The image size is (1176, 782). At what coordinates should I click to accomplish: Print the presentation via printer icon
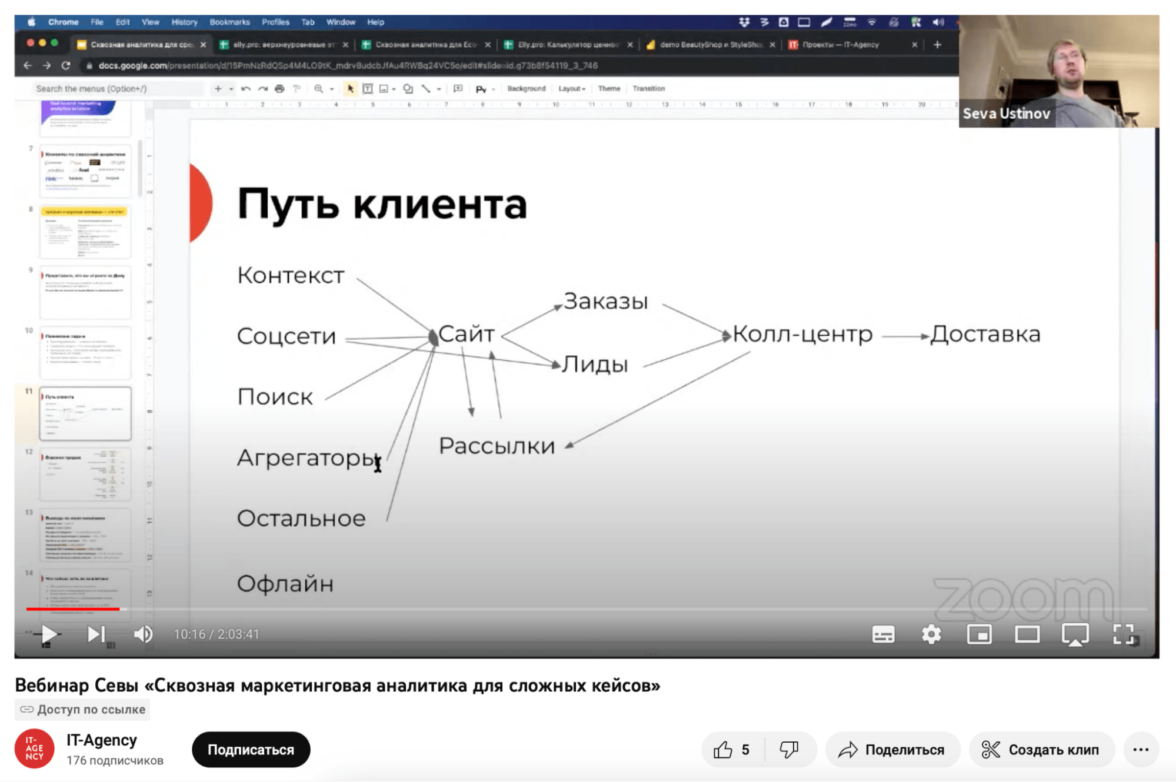point(279,88)
